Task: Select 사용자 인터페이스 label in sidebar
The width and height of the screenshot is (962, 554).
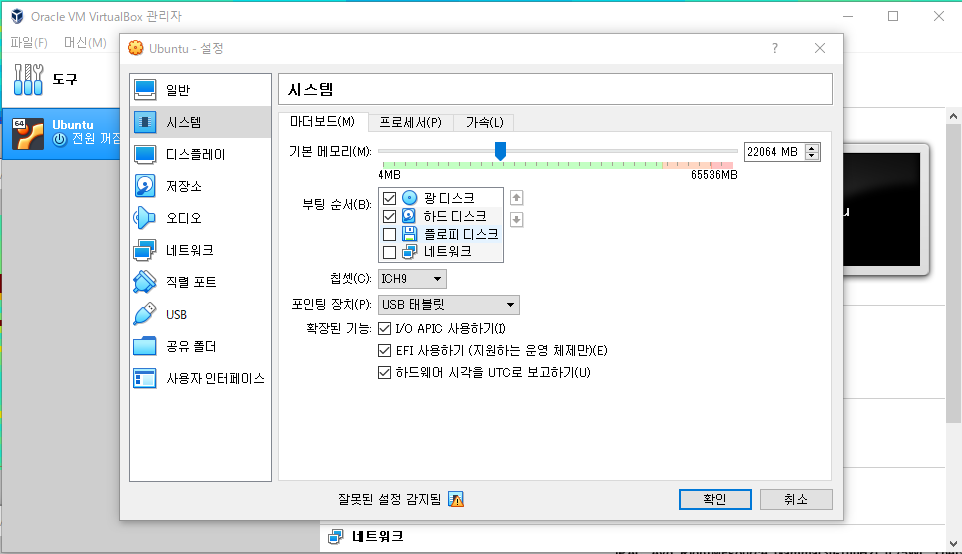Action: coord(215,378)
